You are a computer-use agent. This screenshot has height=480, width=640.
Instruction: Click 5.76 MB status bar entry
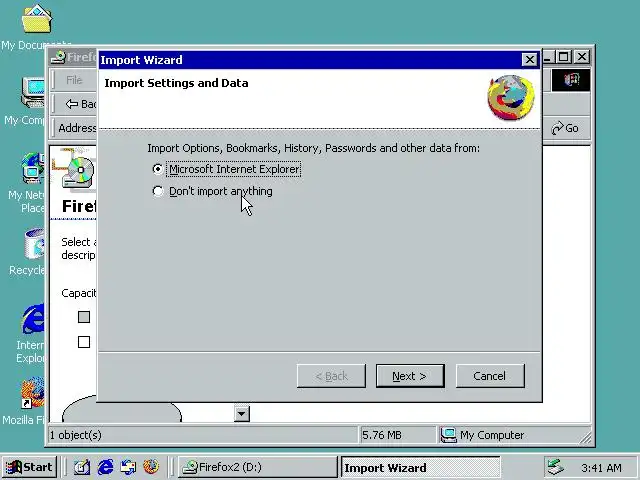pos(382,435)
